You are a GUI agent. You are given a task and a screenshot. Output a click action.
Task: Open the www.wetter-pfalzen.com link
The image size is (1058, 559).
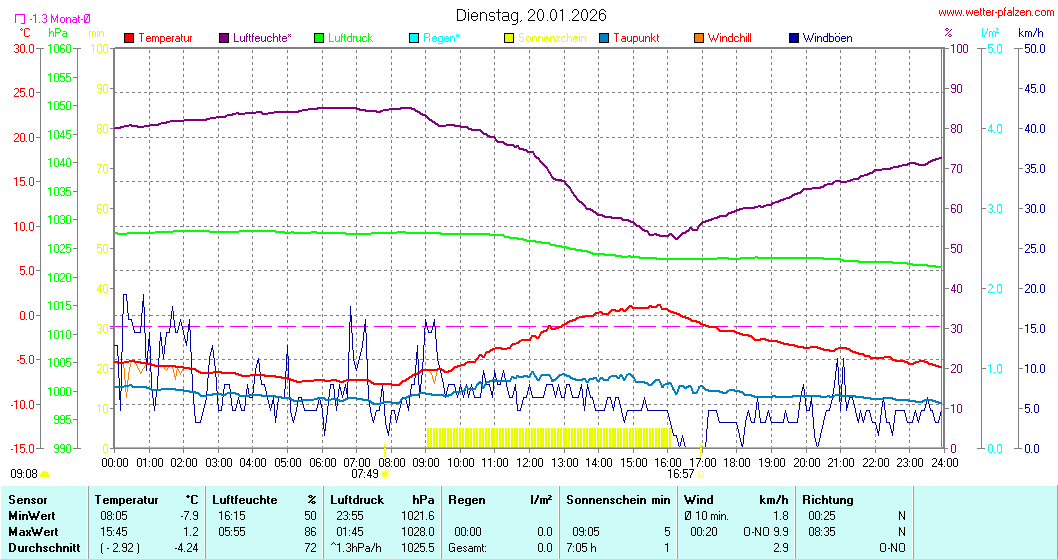994,13
